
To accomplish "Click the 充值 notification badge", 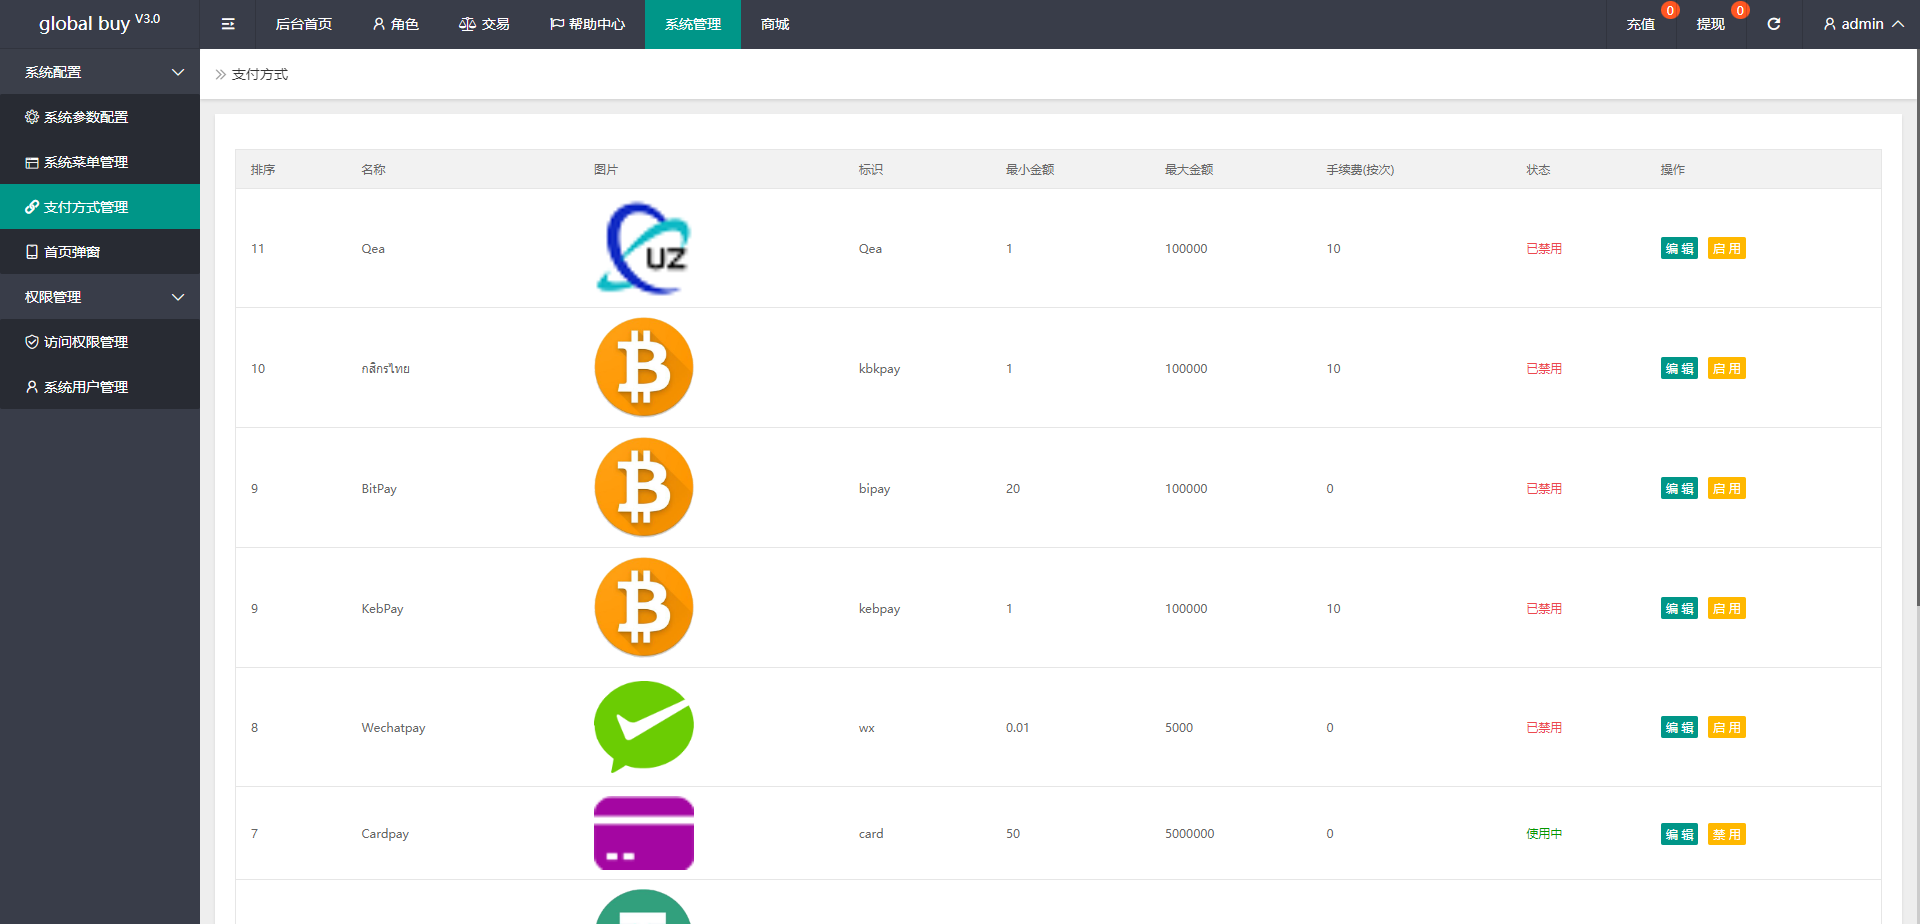I will pyautogui.click(x=1670, y=11).
